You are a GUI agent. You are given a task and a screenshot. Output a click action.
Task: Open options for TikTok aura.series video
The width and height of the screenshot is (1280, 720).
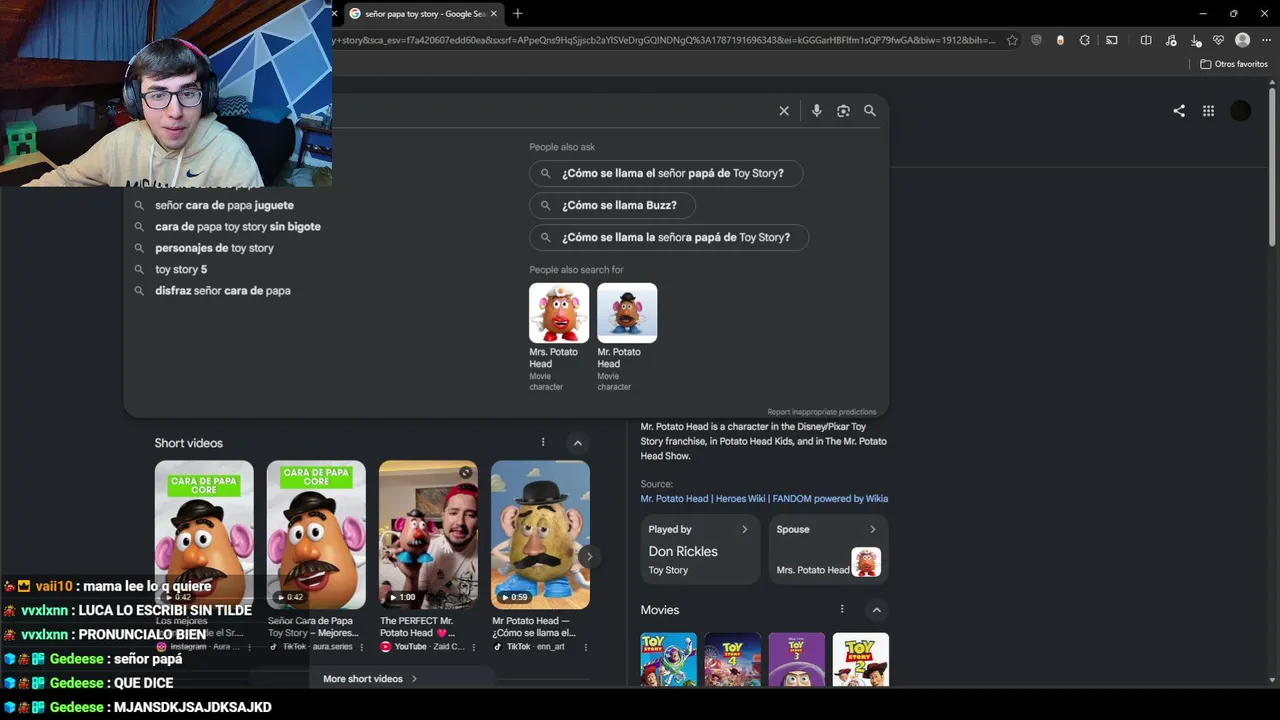tap(362, 647)
